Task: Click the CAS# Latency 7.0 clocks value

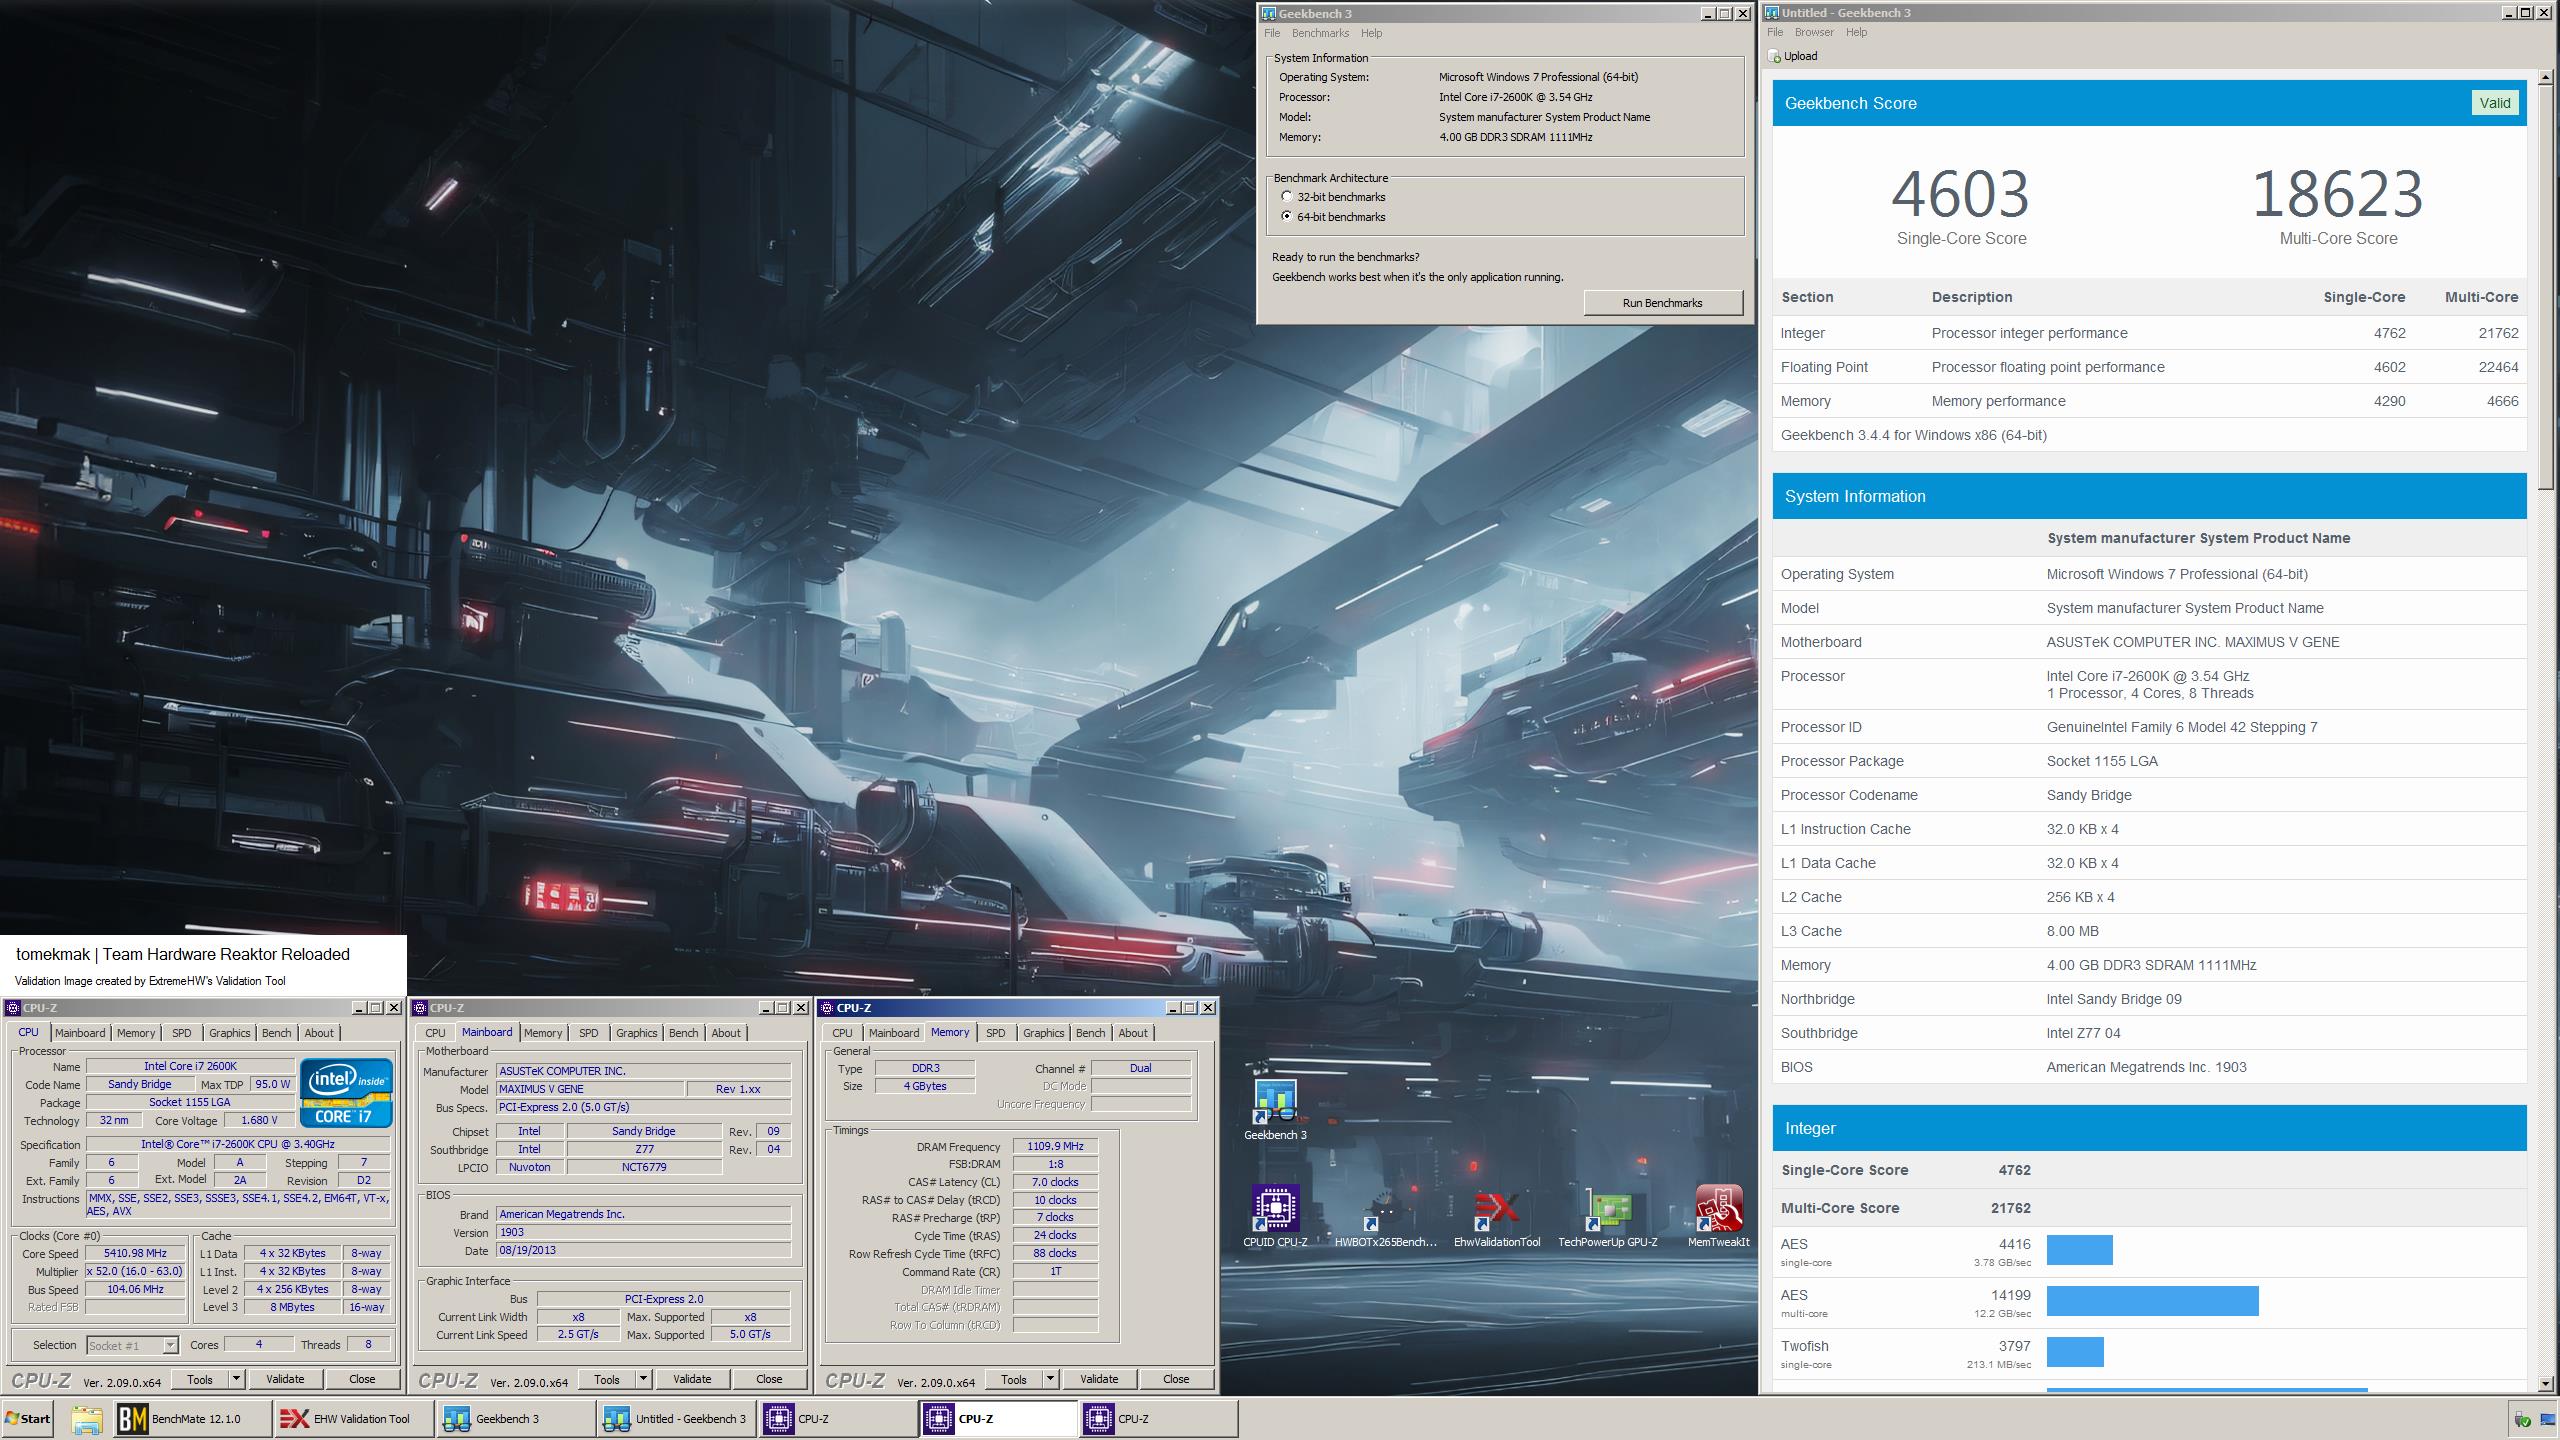Action: coord(1055,1182)
